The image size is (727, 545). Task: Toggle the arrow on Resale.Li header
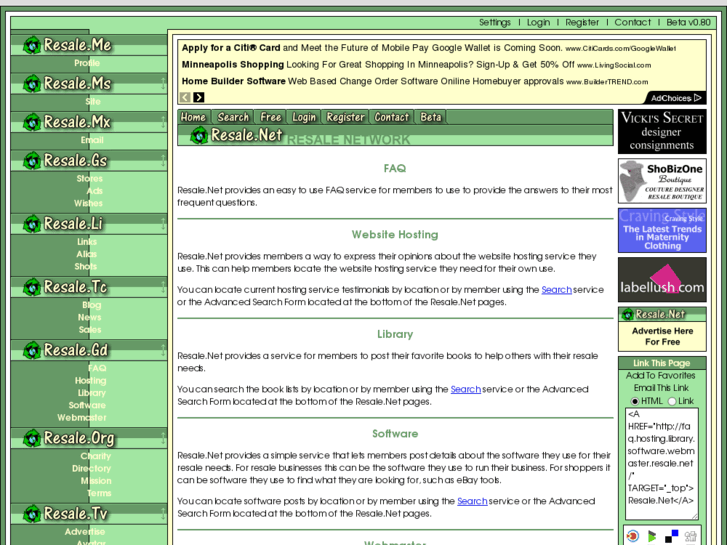[163, 224]
